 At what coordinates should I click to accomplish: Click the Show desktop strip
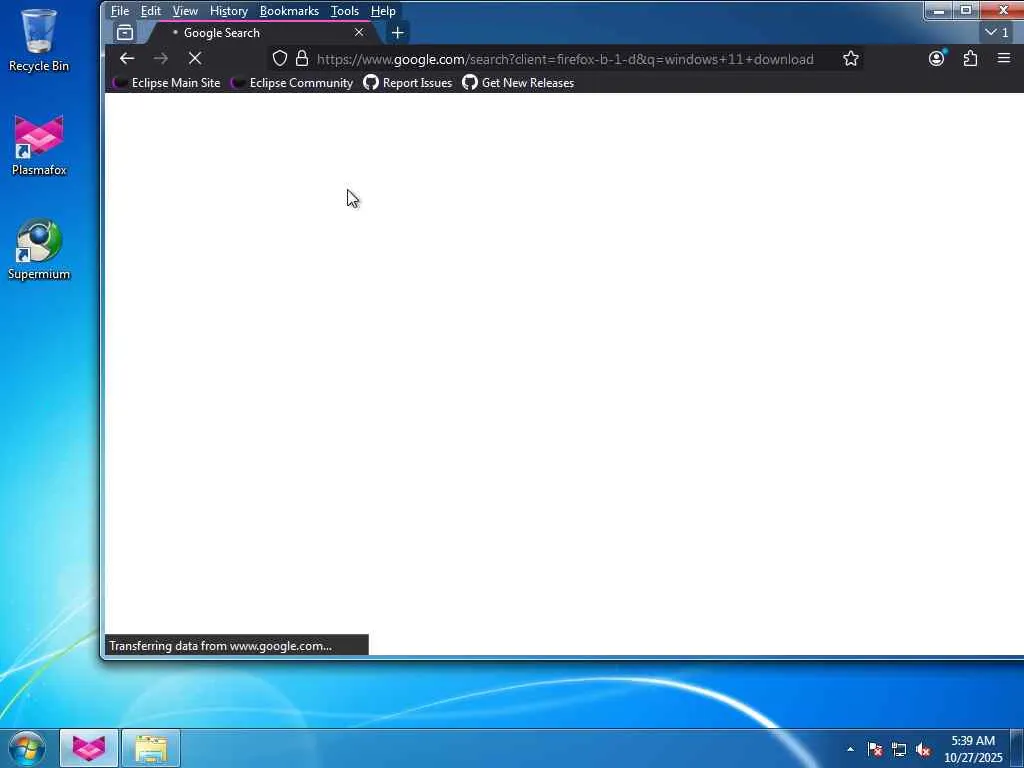pos(1017,748)
